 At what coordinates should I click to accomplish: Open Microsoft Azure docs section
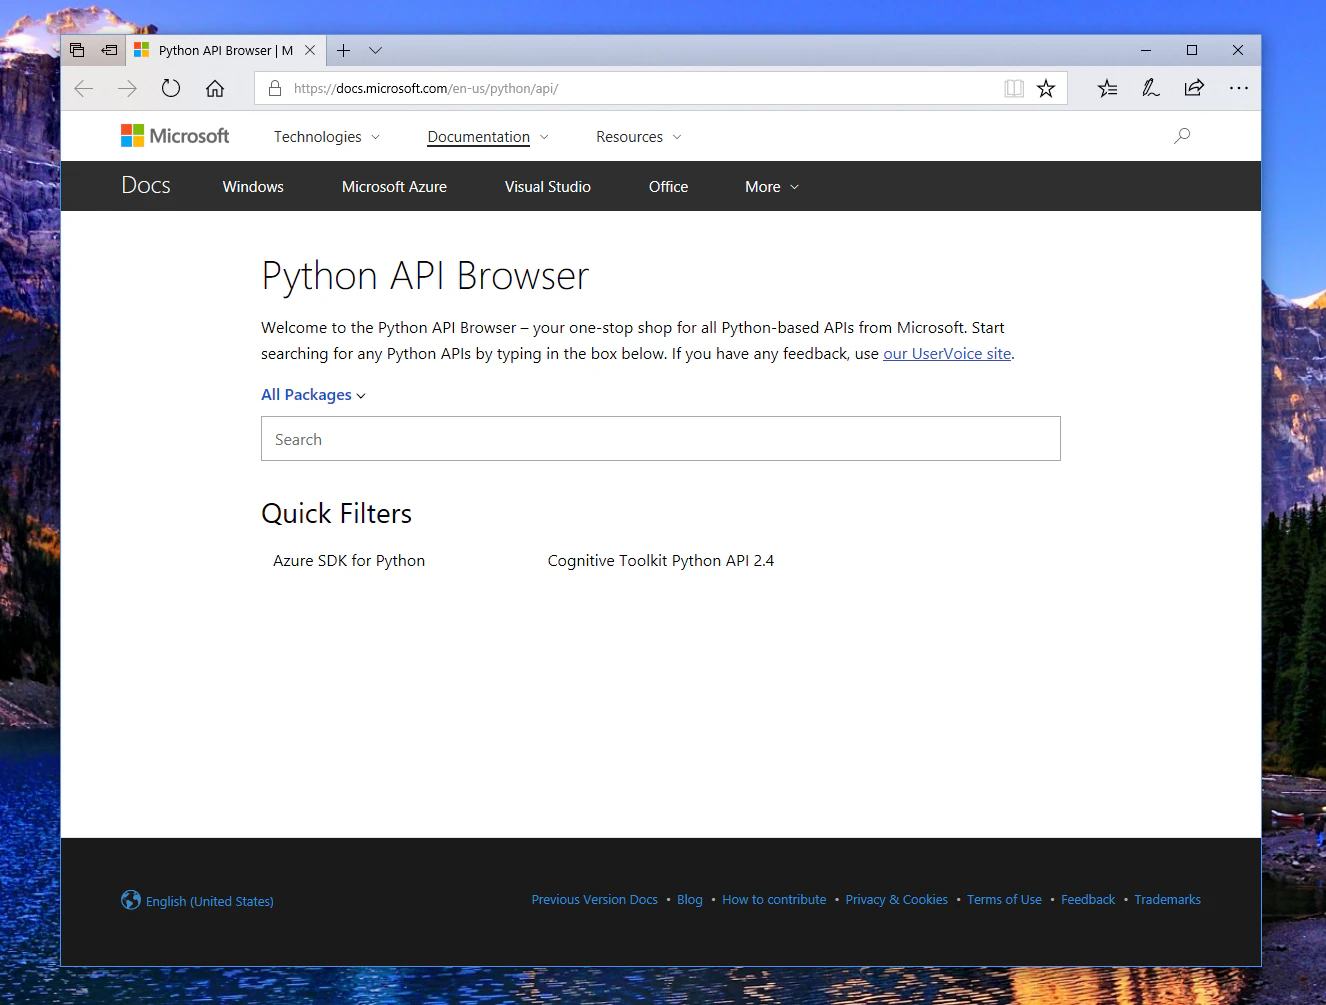click(x=394, y=187)
